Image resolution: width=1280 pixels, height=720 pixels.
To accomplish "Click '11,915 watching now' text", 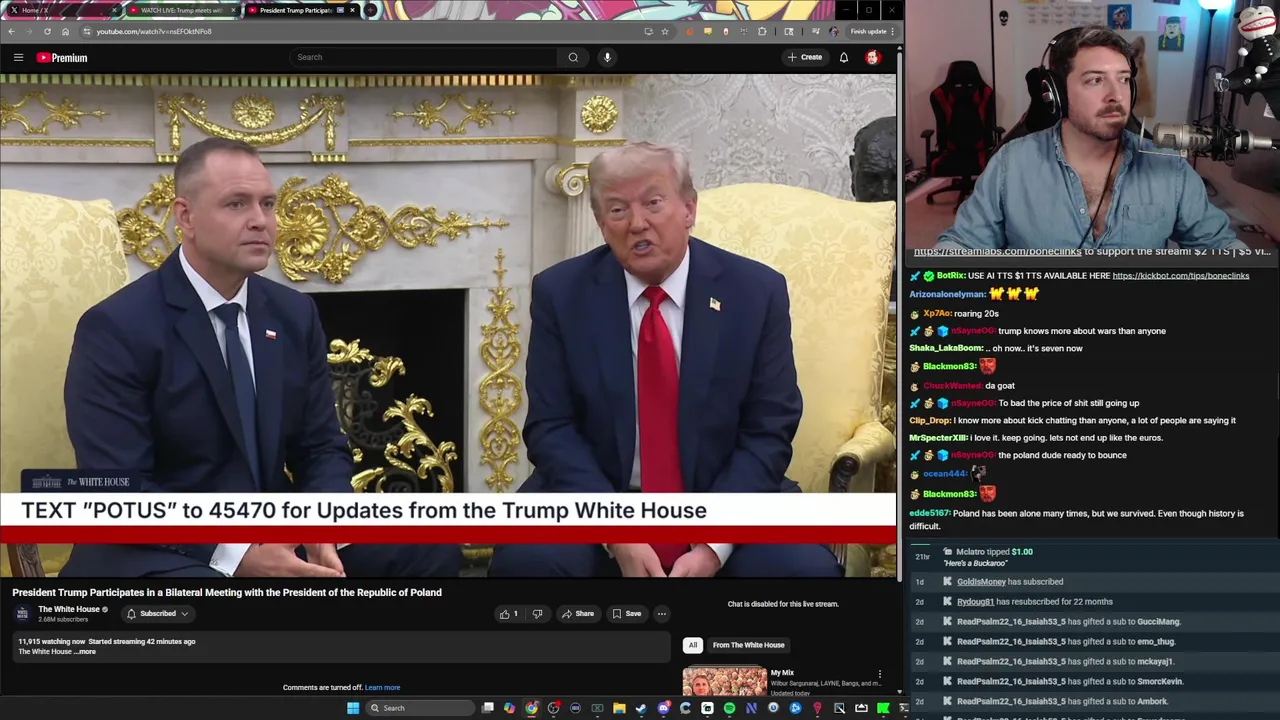I will (x=51, y=641).
